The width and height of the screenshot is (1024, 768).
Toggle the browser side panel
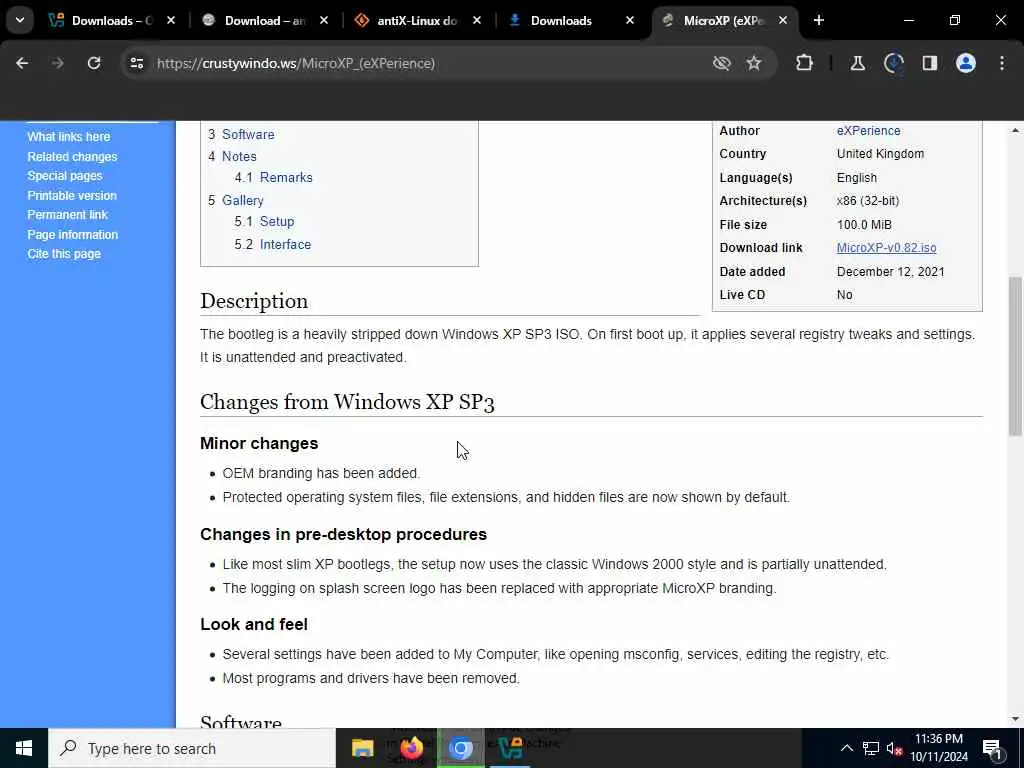tap(929, 63)
